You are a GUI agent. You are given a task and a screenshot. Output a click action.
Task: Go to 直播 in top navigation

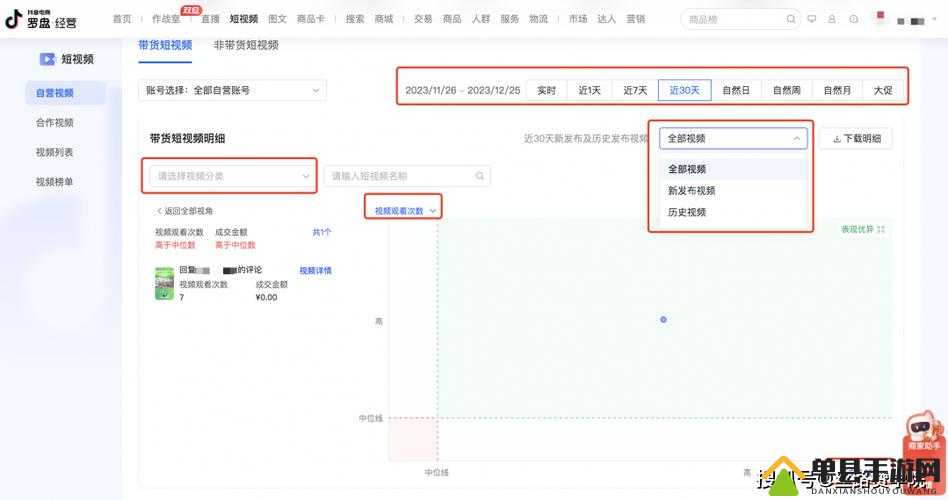210,19
